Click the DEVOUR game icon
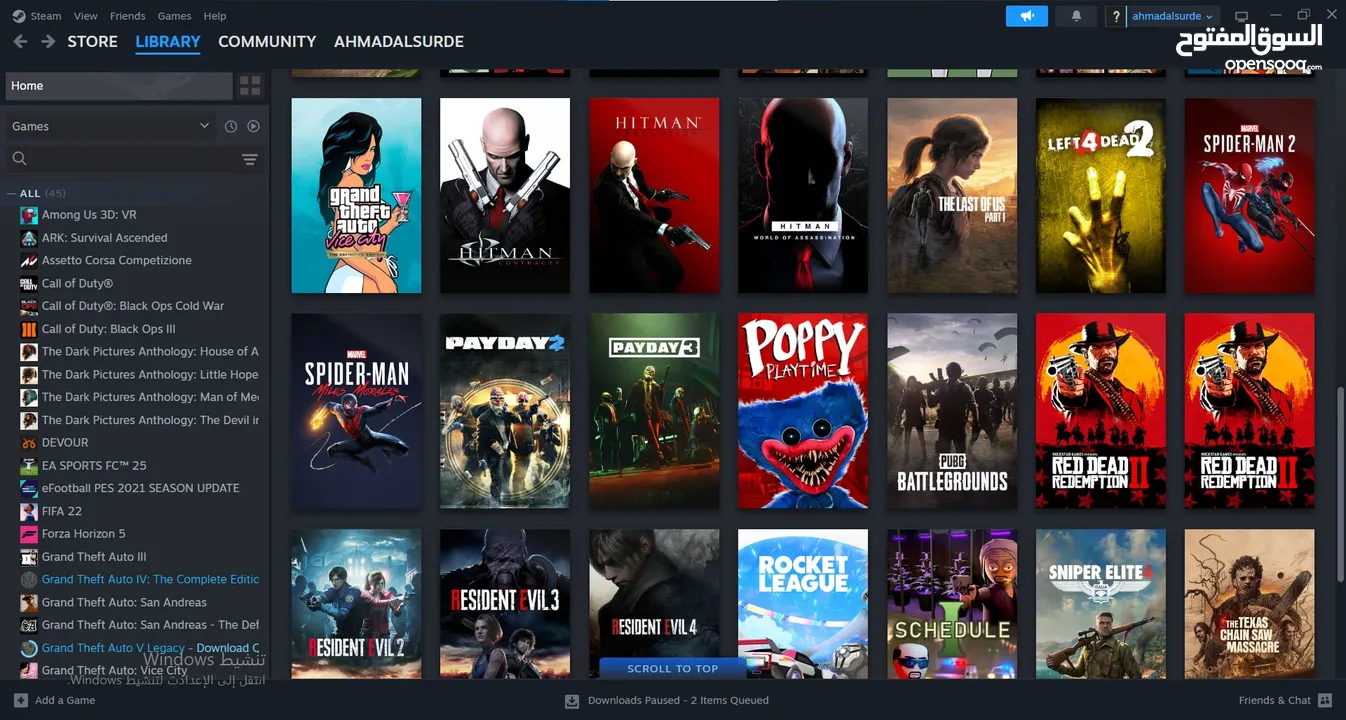The width and height of the screenshot is (1346, 720). [x=29, y=443]
